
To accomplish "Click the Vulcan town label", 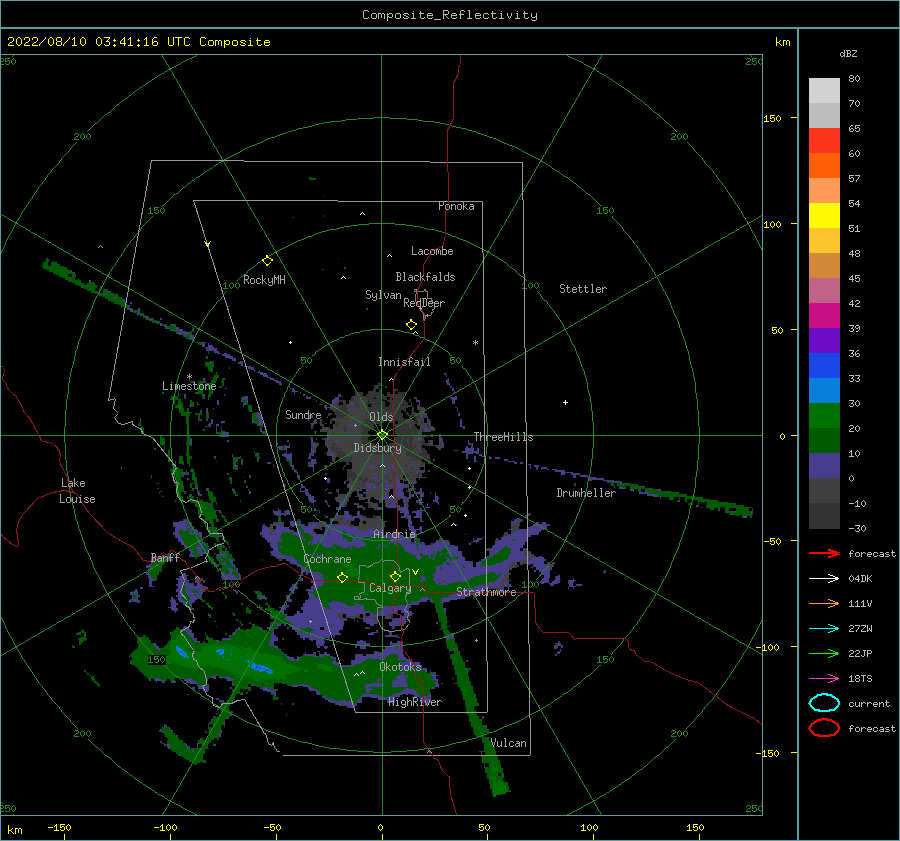I will coord(509,743).
